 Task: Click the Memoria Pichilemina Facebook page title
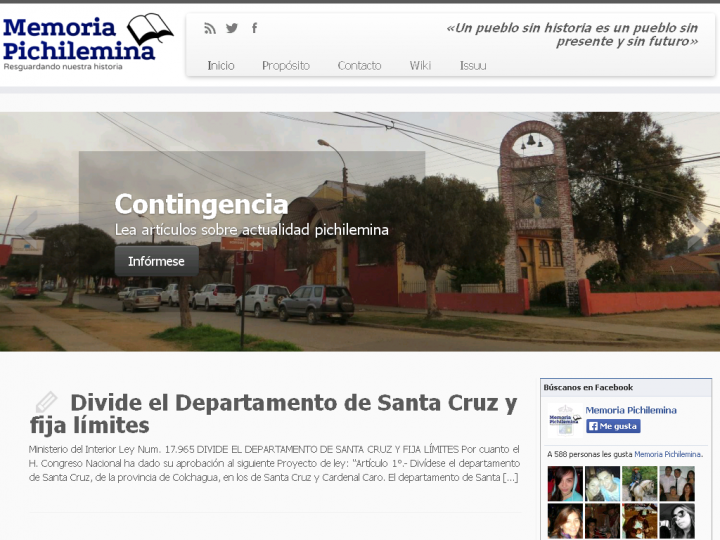[631, 410]
